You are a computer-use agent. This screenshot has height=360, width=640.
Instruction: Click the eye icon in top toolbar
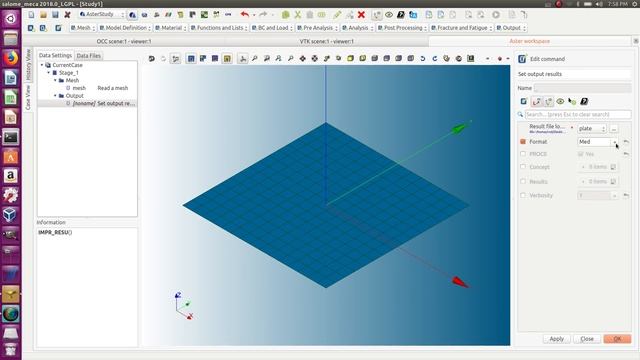click(x=389, y=15)
